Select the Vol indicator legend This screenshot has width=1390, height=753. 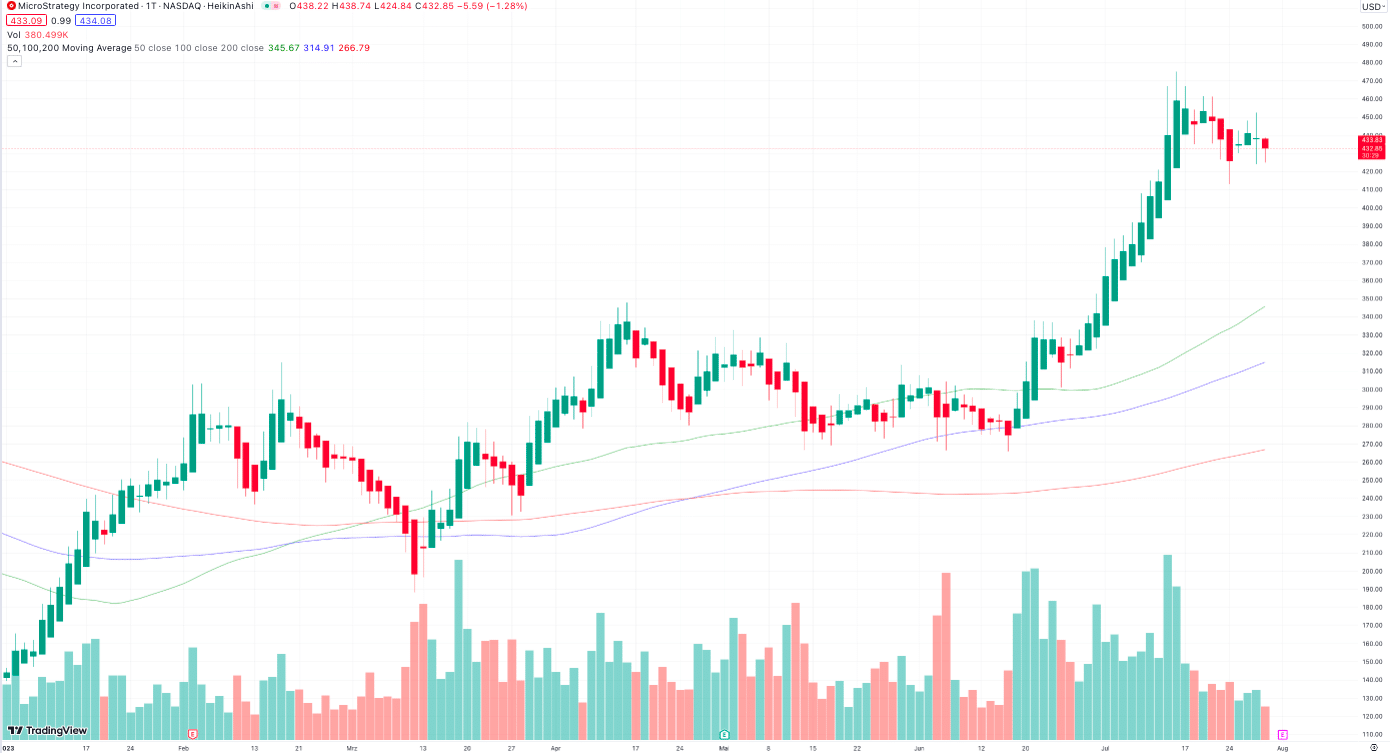tap(14, 34)
